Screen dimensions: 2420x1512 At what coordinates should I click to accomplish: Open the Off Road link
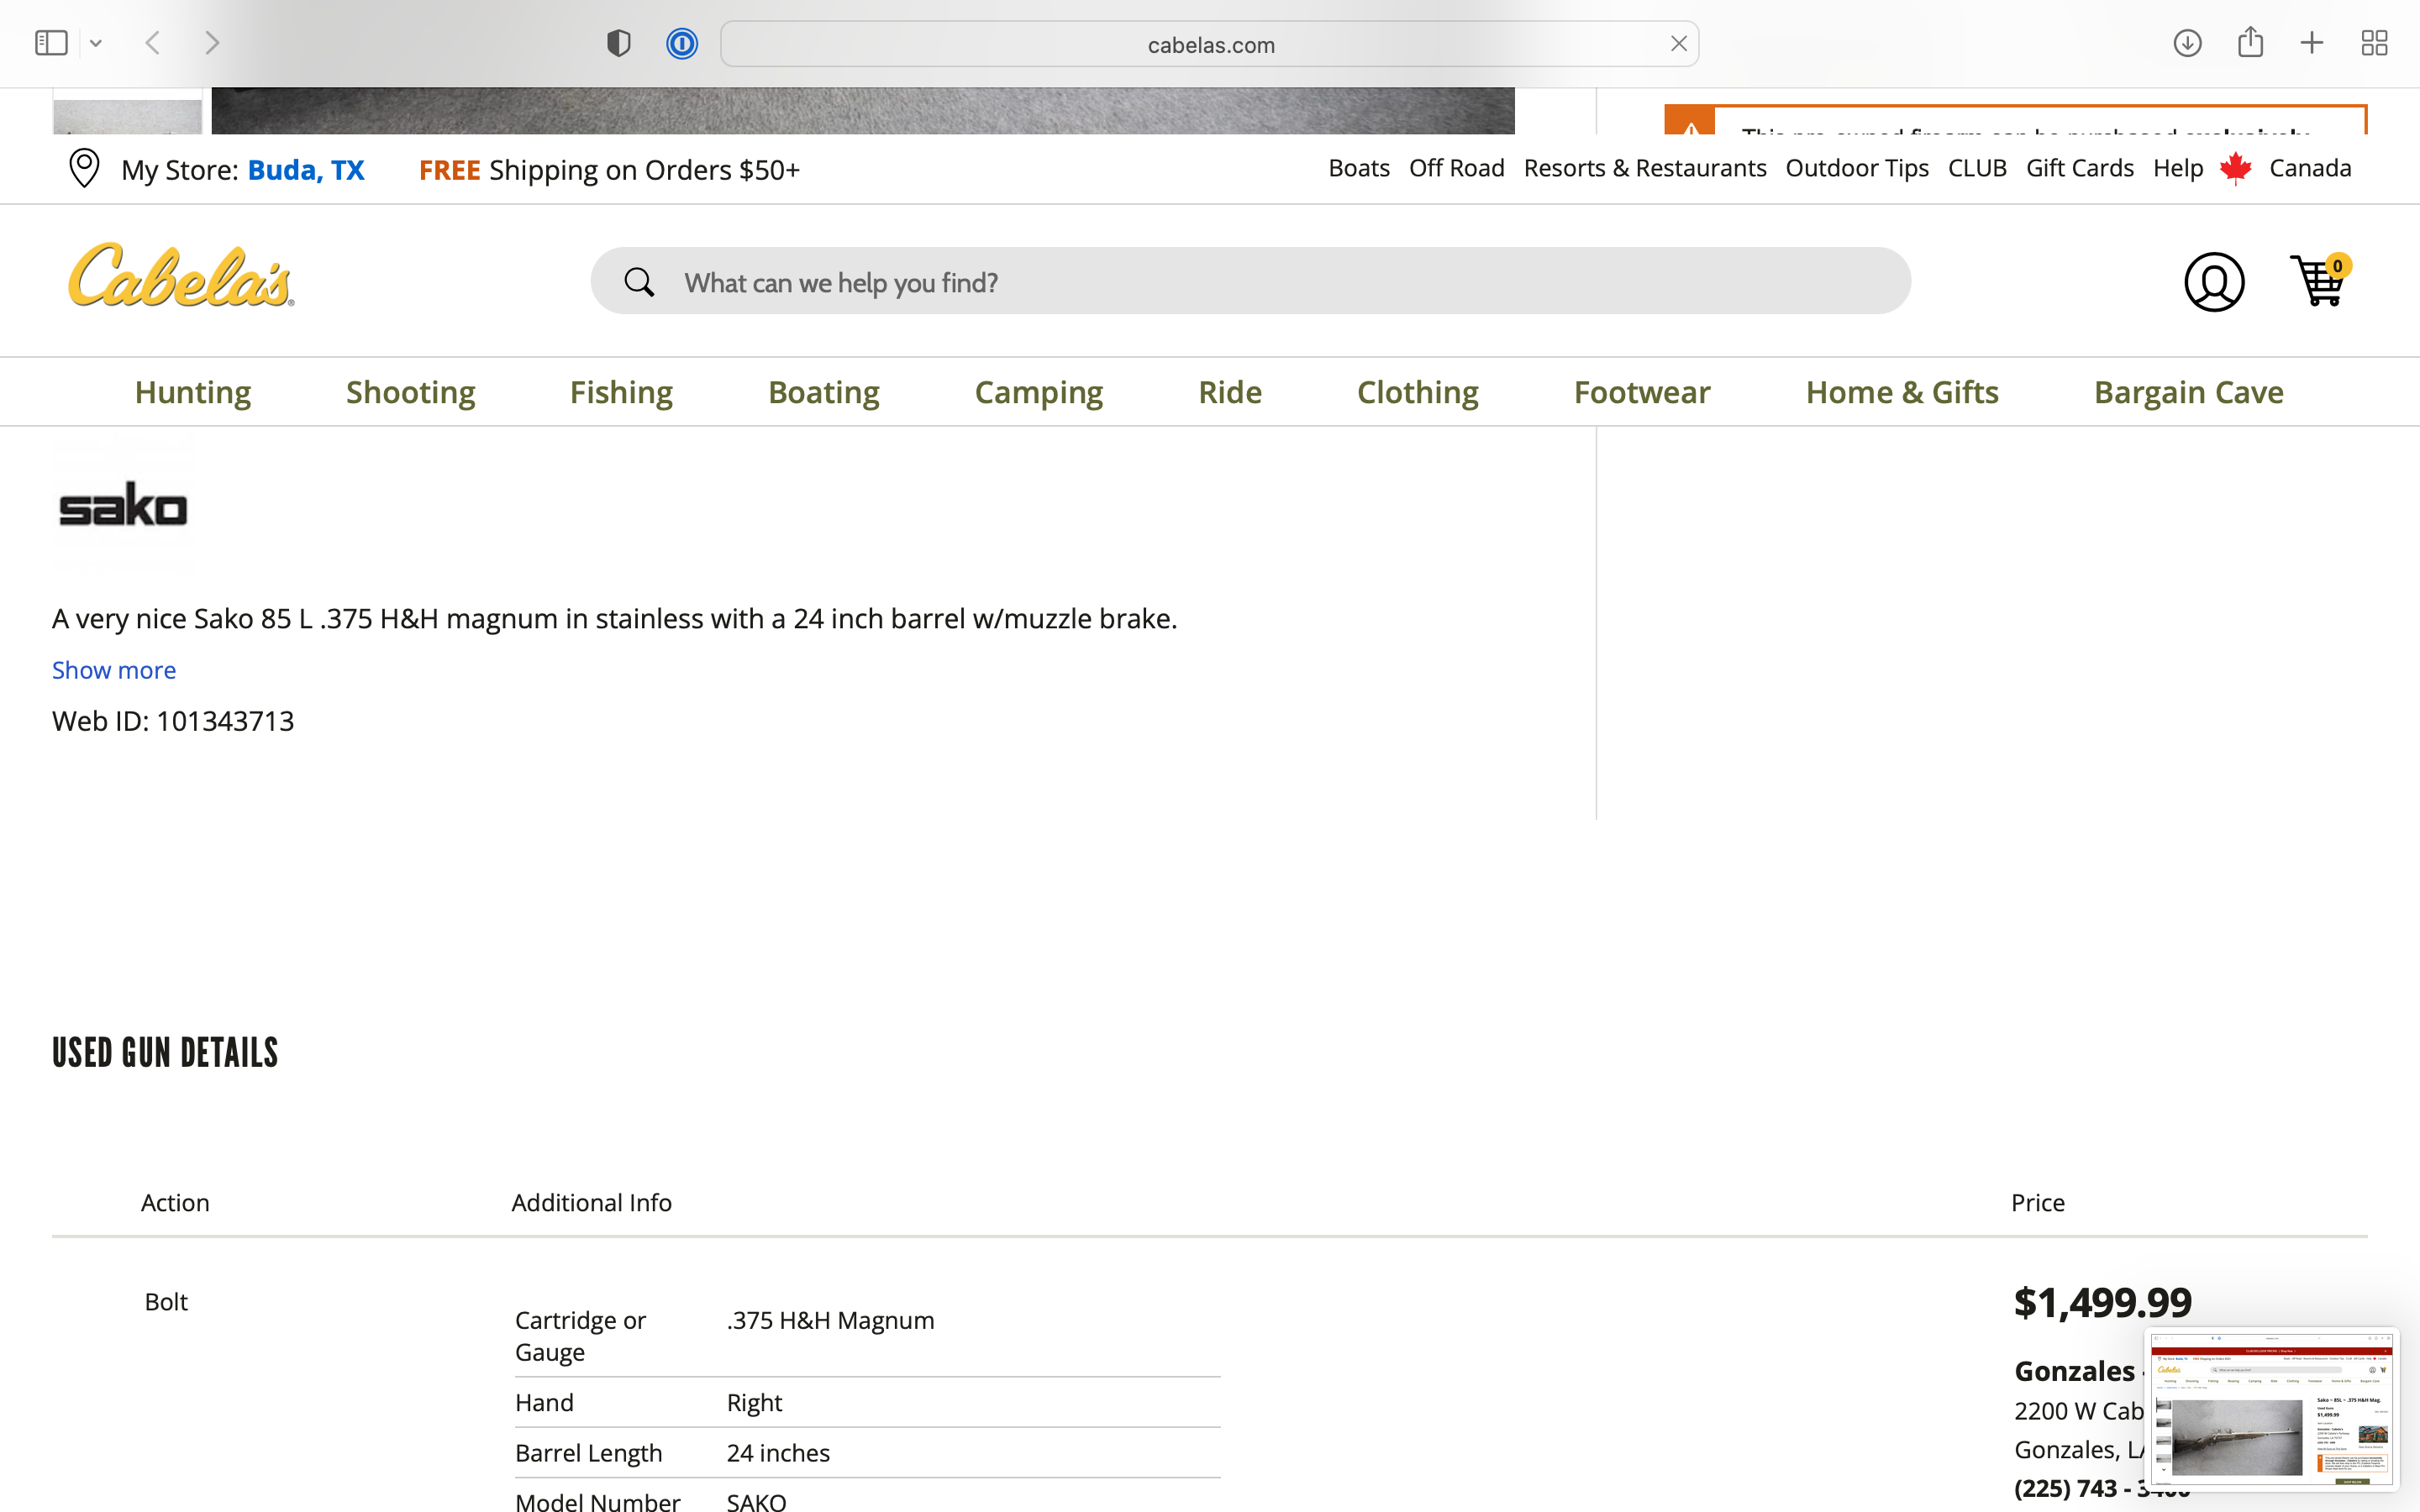[1456, 168]
